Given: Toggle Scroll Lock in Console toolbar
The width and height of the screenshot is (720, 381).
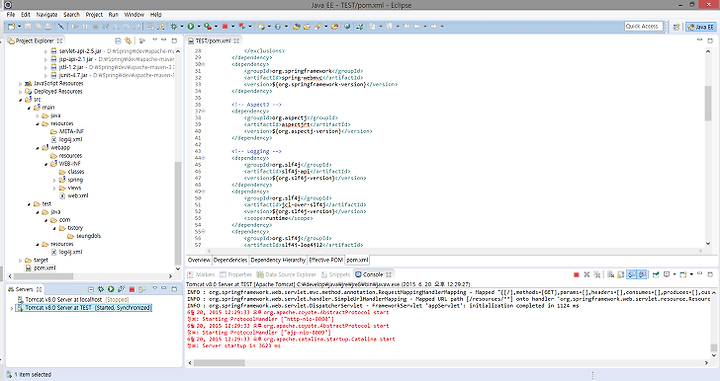Looking at the screenshot, I should click(x=620, y=275).
